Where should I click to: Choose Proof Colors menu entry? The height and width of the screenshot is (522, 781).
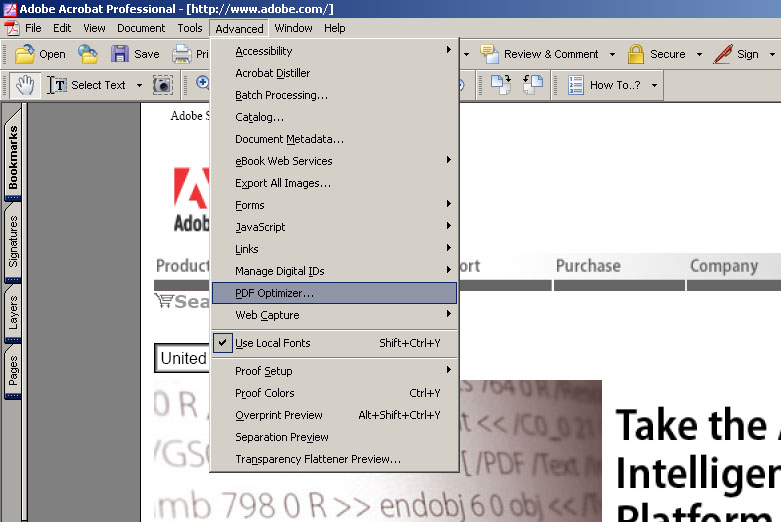[x=334, y=393]
